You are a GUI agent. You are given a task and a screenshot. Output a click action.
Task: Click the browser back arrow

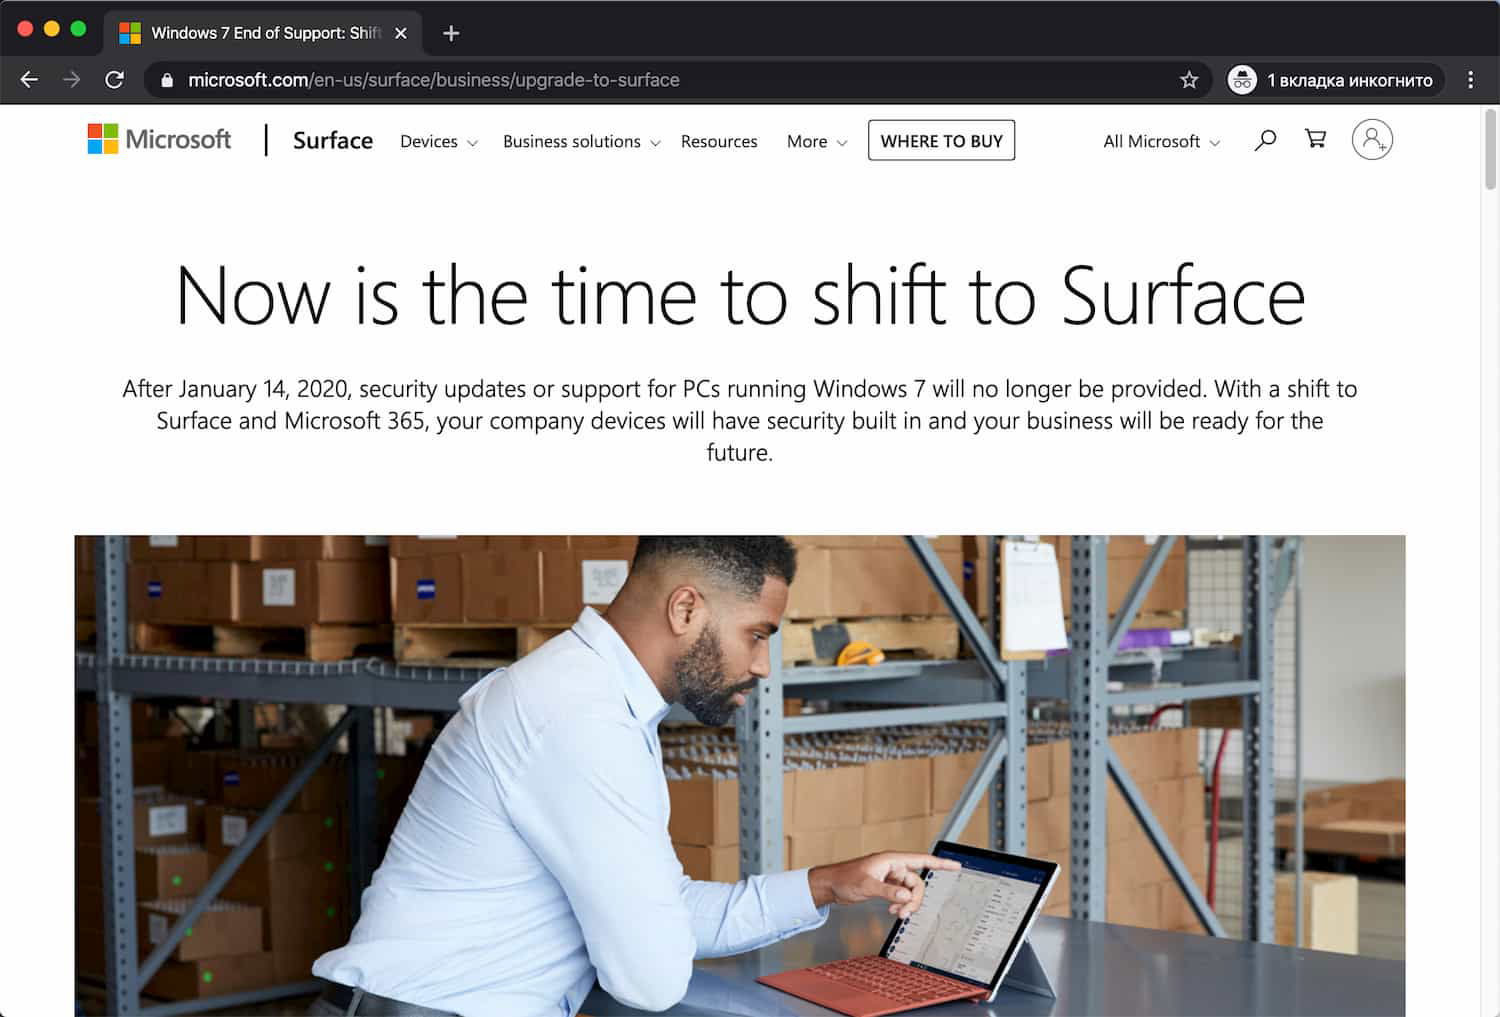click(x=29, y=80)
